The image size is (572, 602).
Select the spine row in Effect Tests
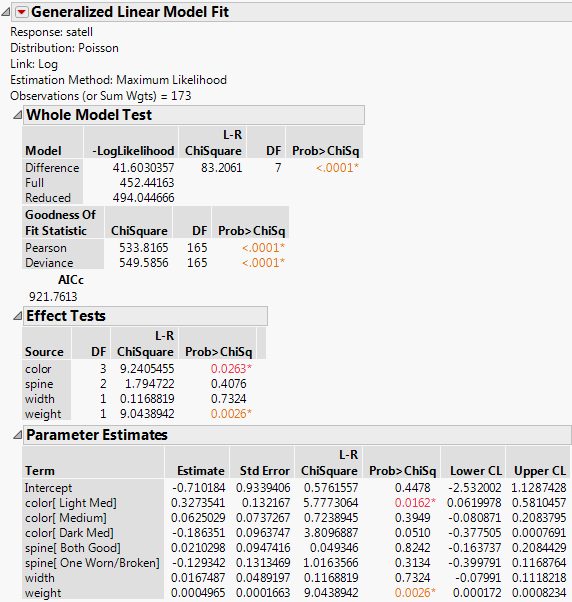click(39, 384)
